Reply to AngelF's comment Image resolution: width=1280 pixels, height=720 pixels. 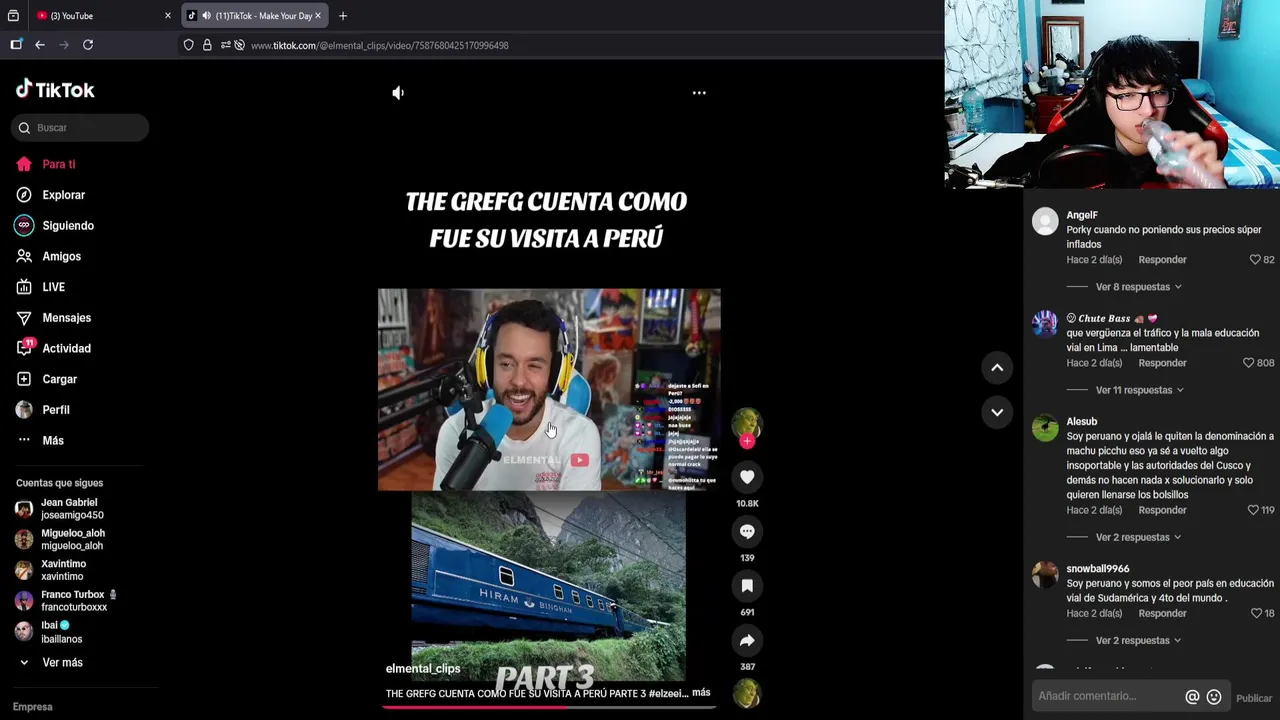click(1162, 260)
